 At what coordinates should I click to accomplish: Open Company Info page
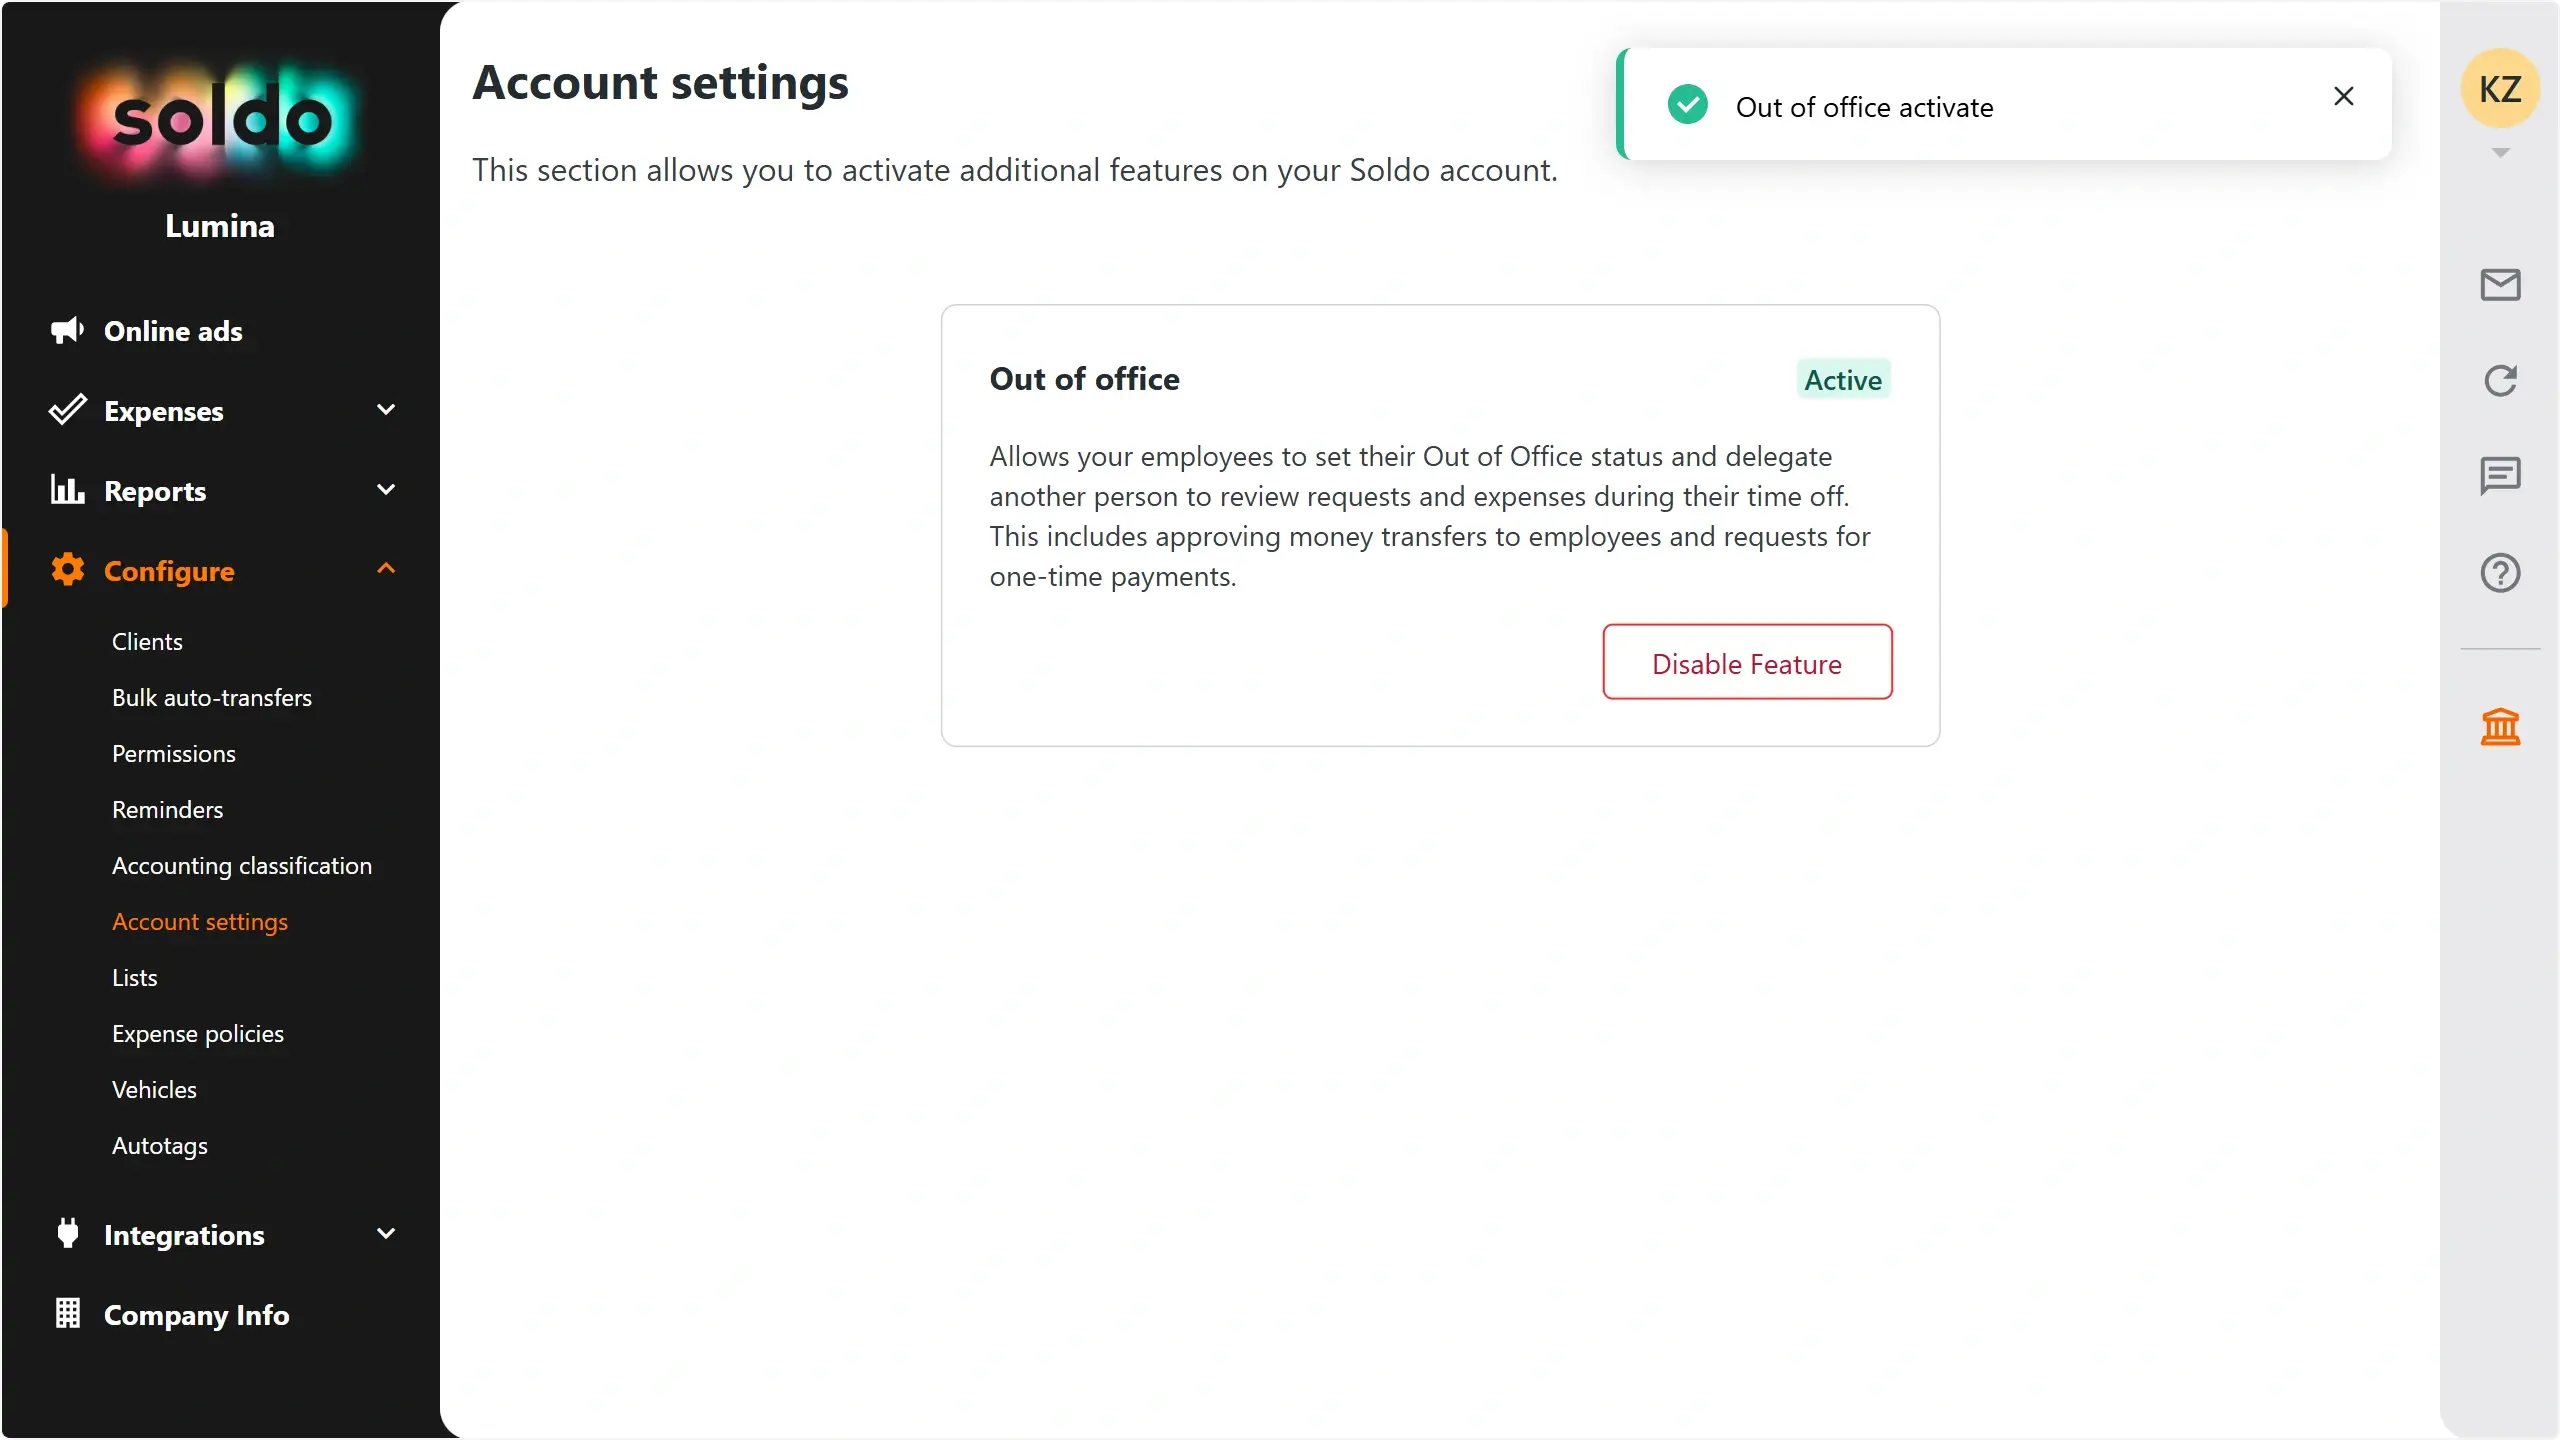click(x=196, y=1315)
